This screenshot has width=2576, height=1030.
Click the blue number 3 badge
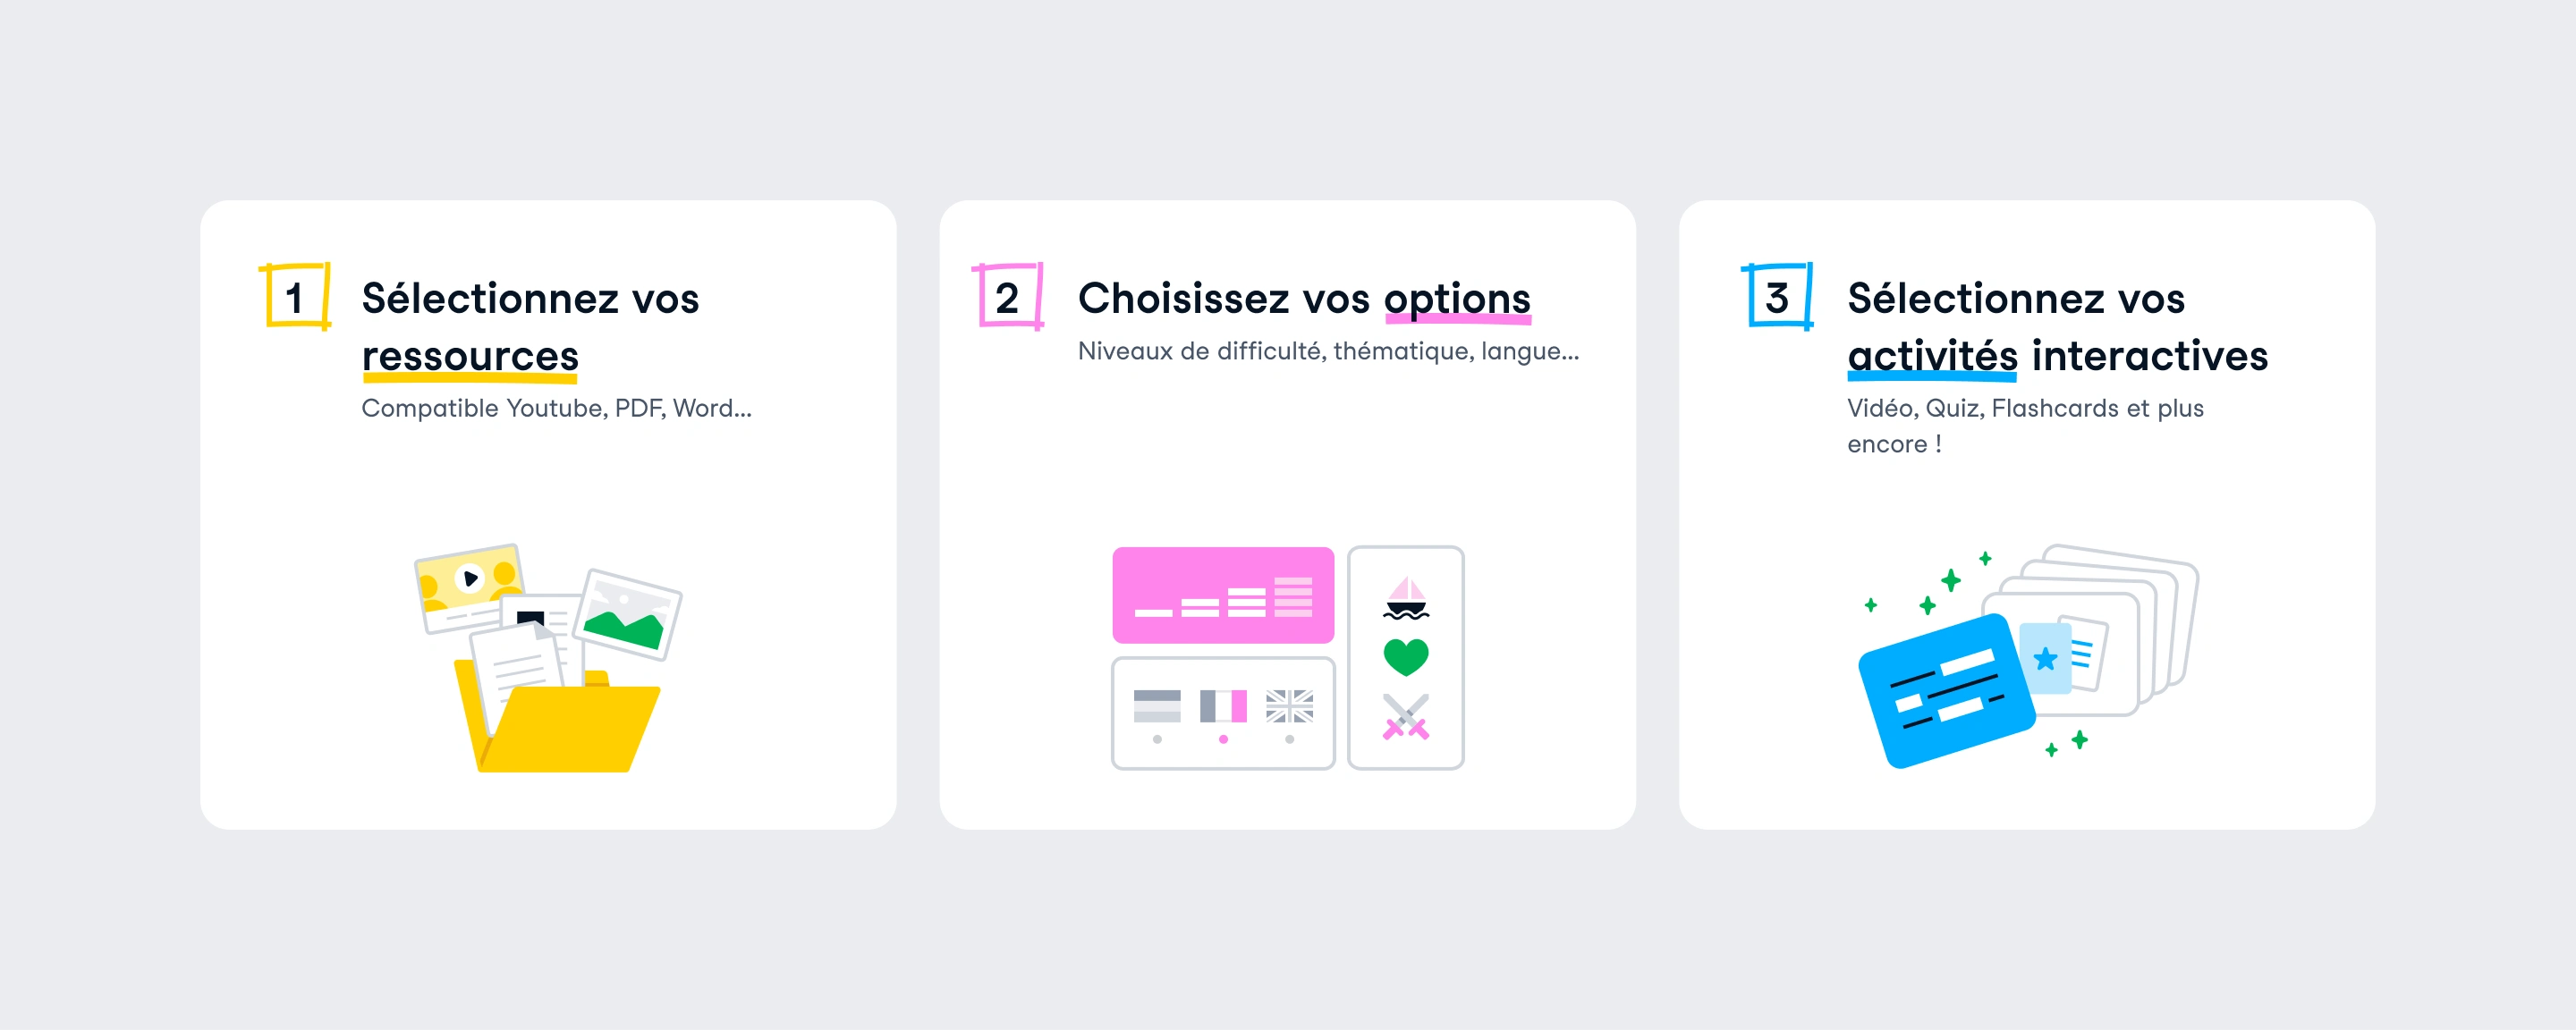[1777, 296]
